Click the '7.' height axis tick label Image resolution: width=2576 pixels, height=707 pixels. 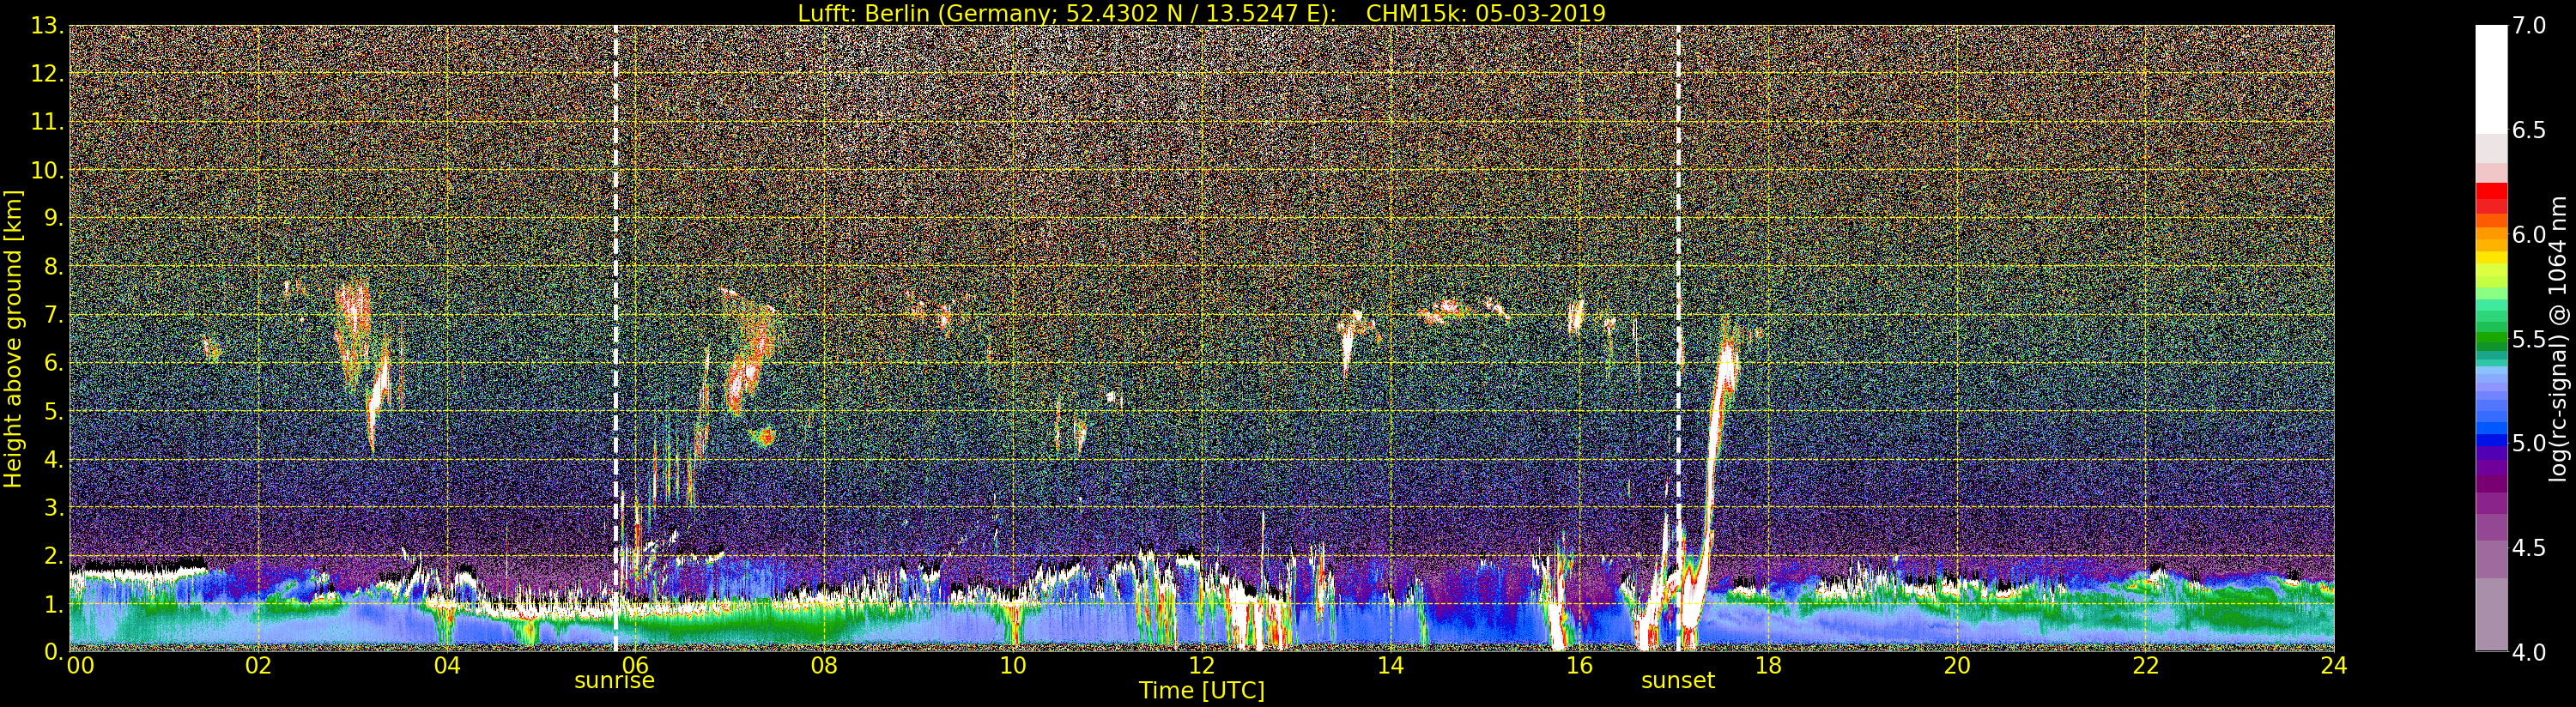(54, 315)
